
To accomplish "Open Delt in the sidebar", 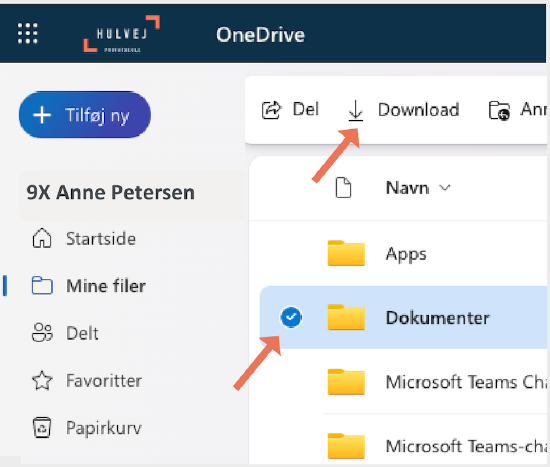I will coord(82,333).
